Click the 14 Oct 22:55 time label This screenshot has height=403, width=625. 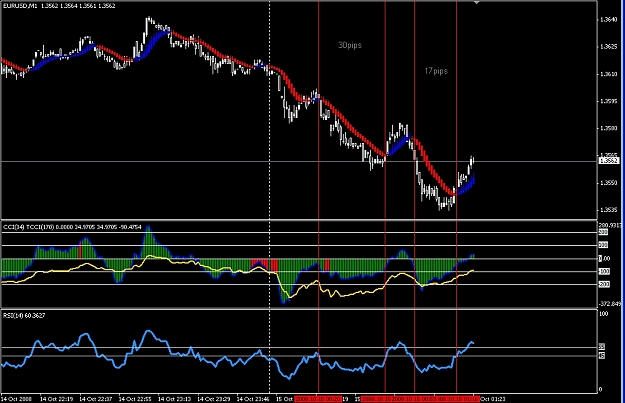pos(135,399)
